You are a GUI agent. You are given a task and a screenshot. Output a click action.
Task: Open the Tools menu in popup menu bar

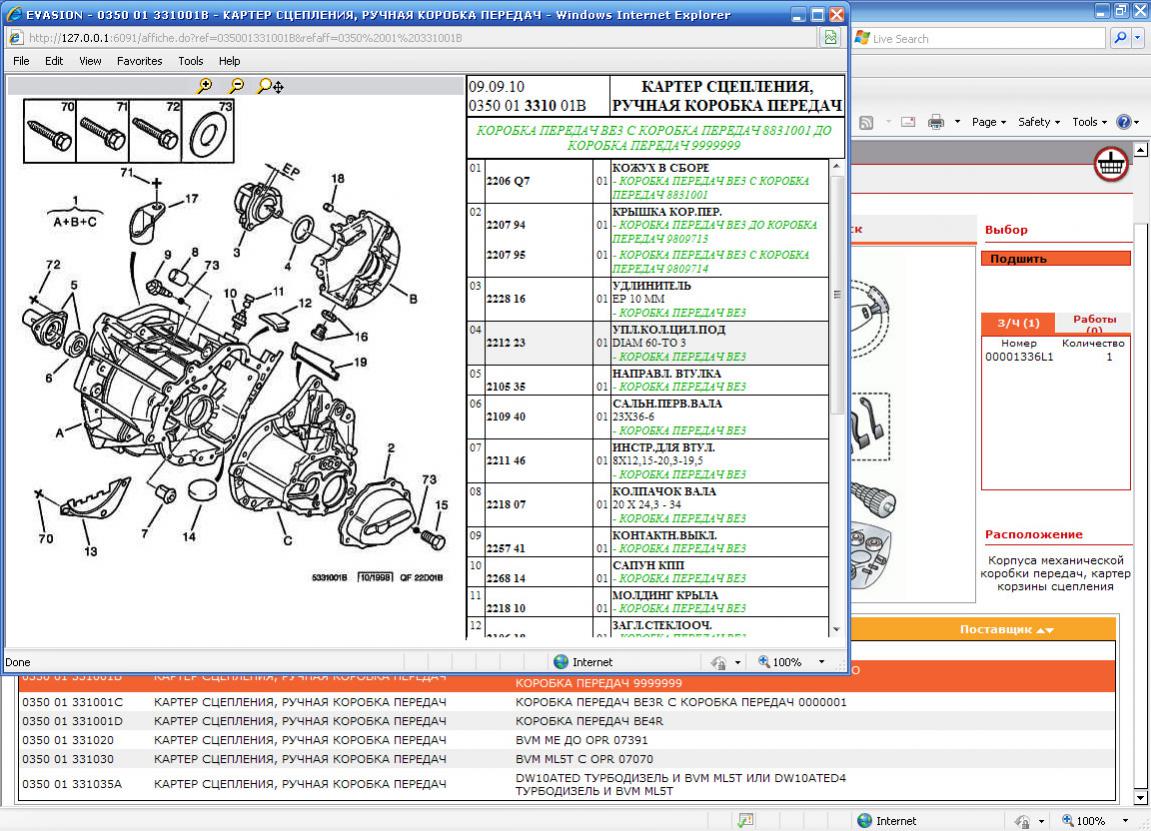pyautogui.click(x=190, y=61)
